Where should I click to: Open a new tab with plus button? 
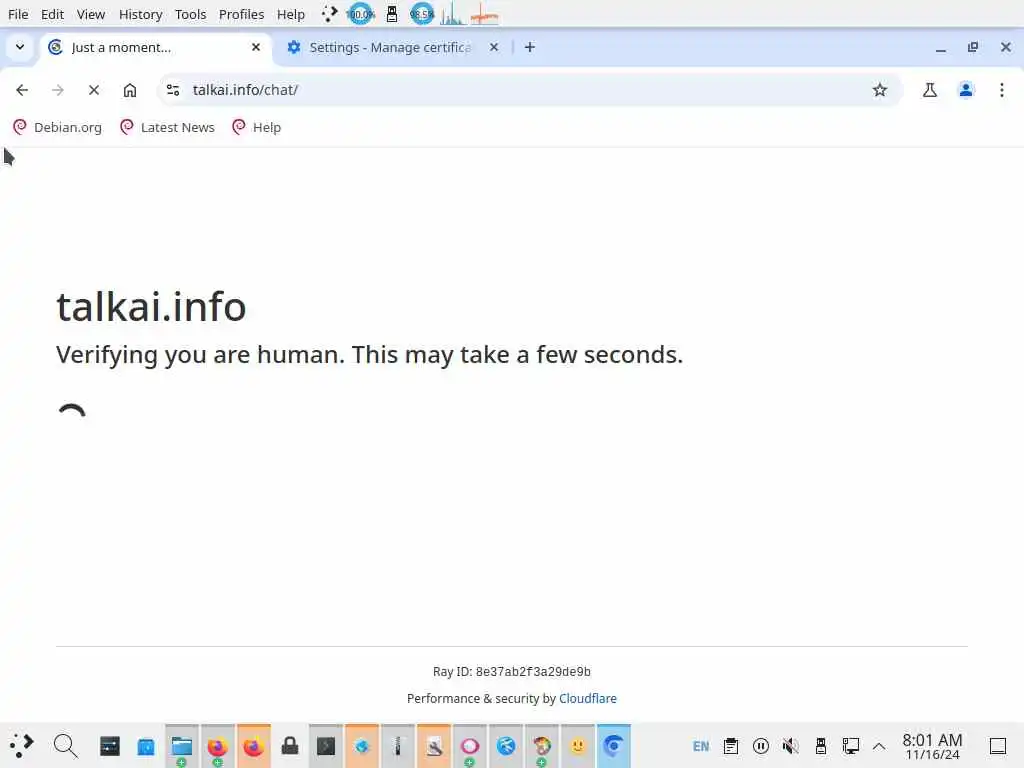pyautogui.click(x=530, y=47)
